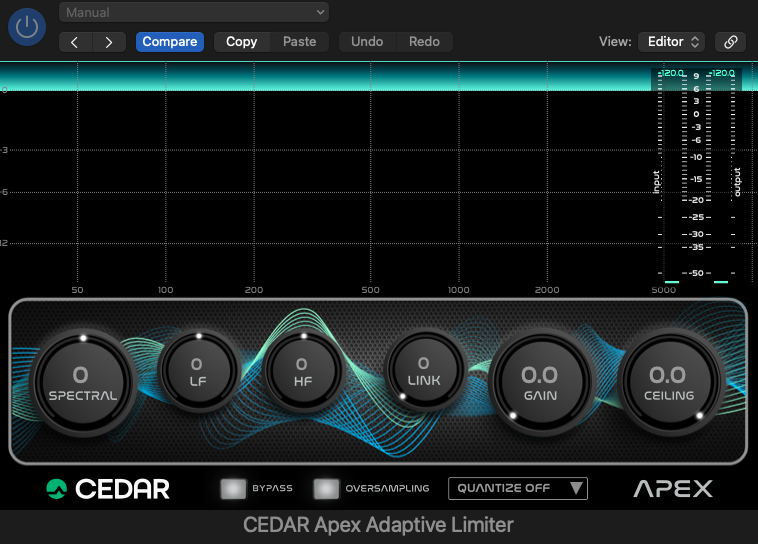Click the input meter peak readout -120.0
The image size is (758, 544).
pos(672,73)
